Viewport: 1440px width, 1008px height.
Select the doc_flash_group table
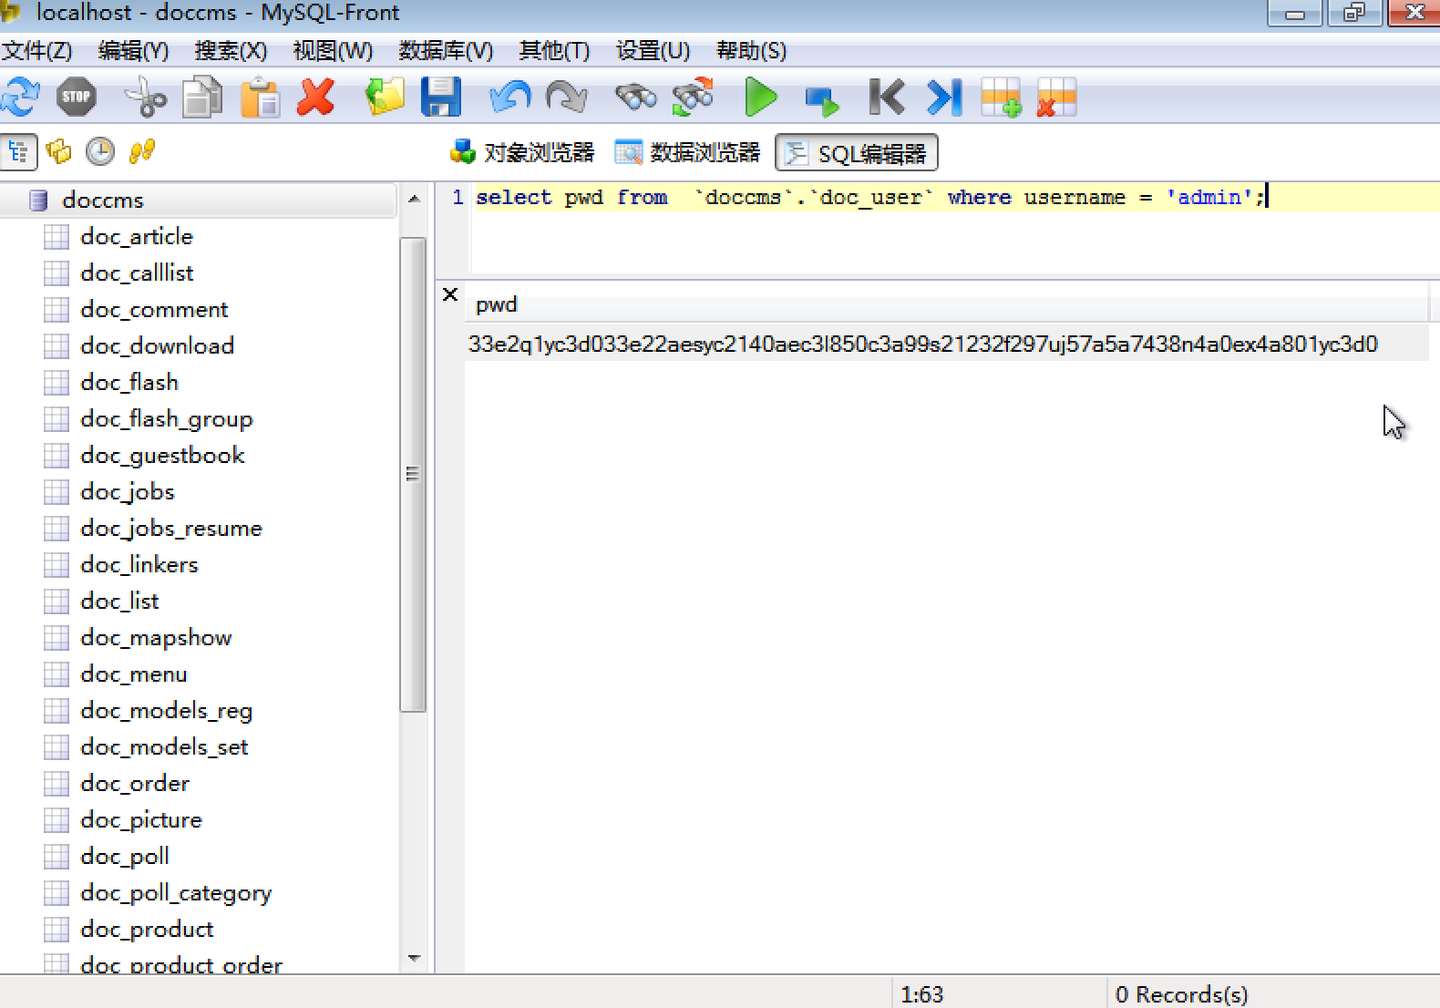[166, 419]
